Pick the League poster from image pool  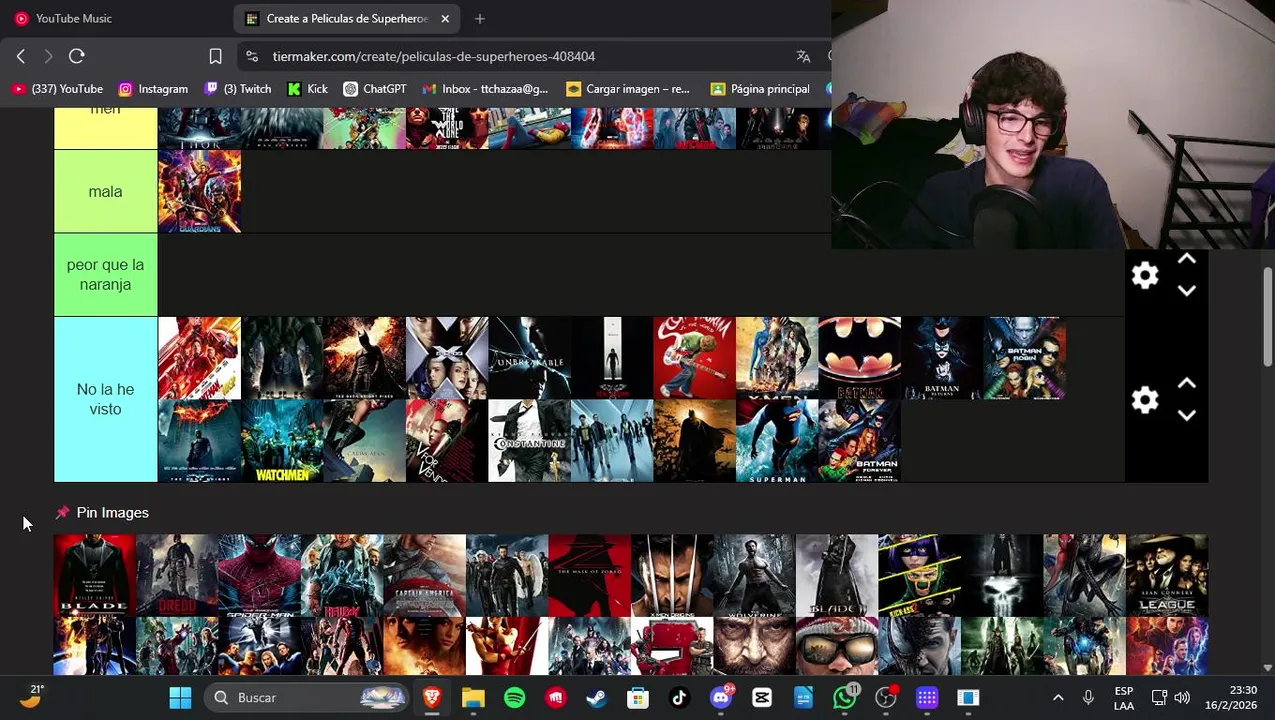pyautogui.click(x=1167, y=575)
